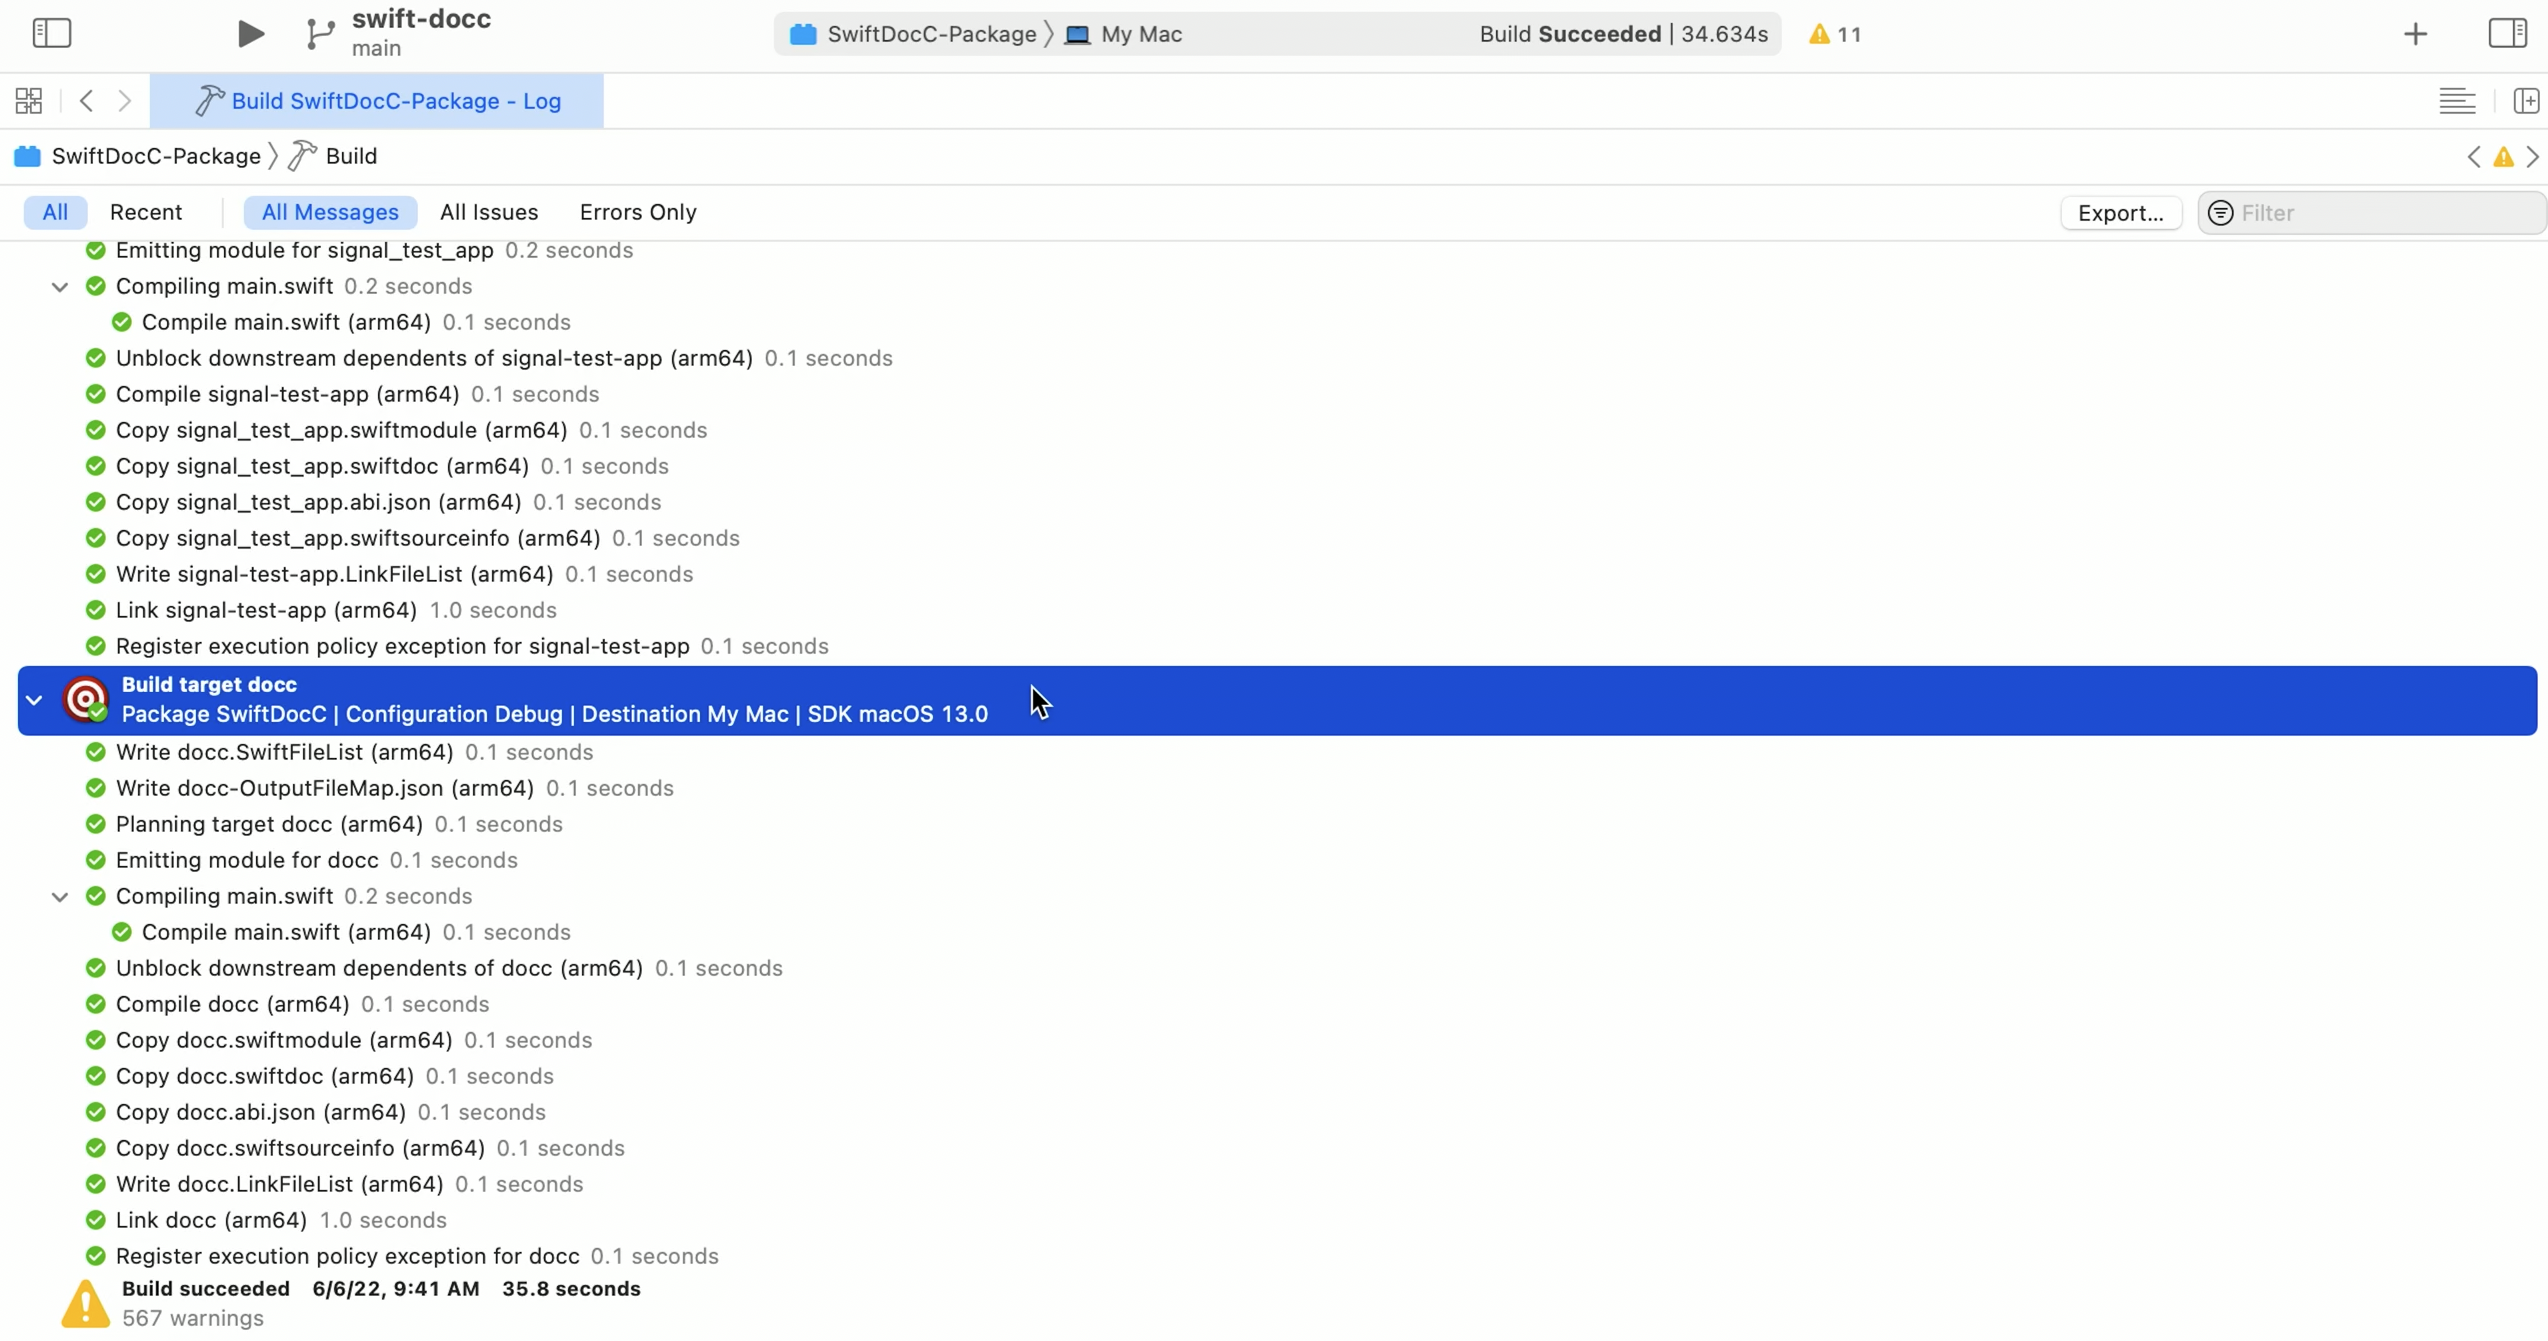The image size is (2548, 1341).
Task: Show Errors Only messages
Action: coord(637,212)
